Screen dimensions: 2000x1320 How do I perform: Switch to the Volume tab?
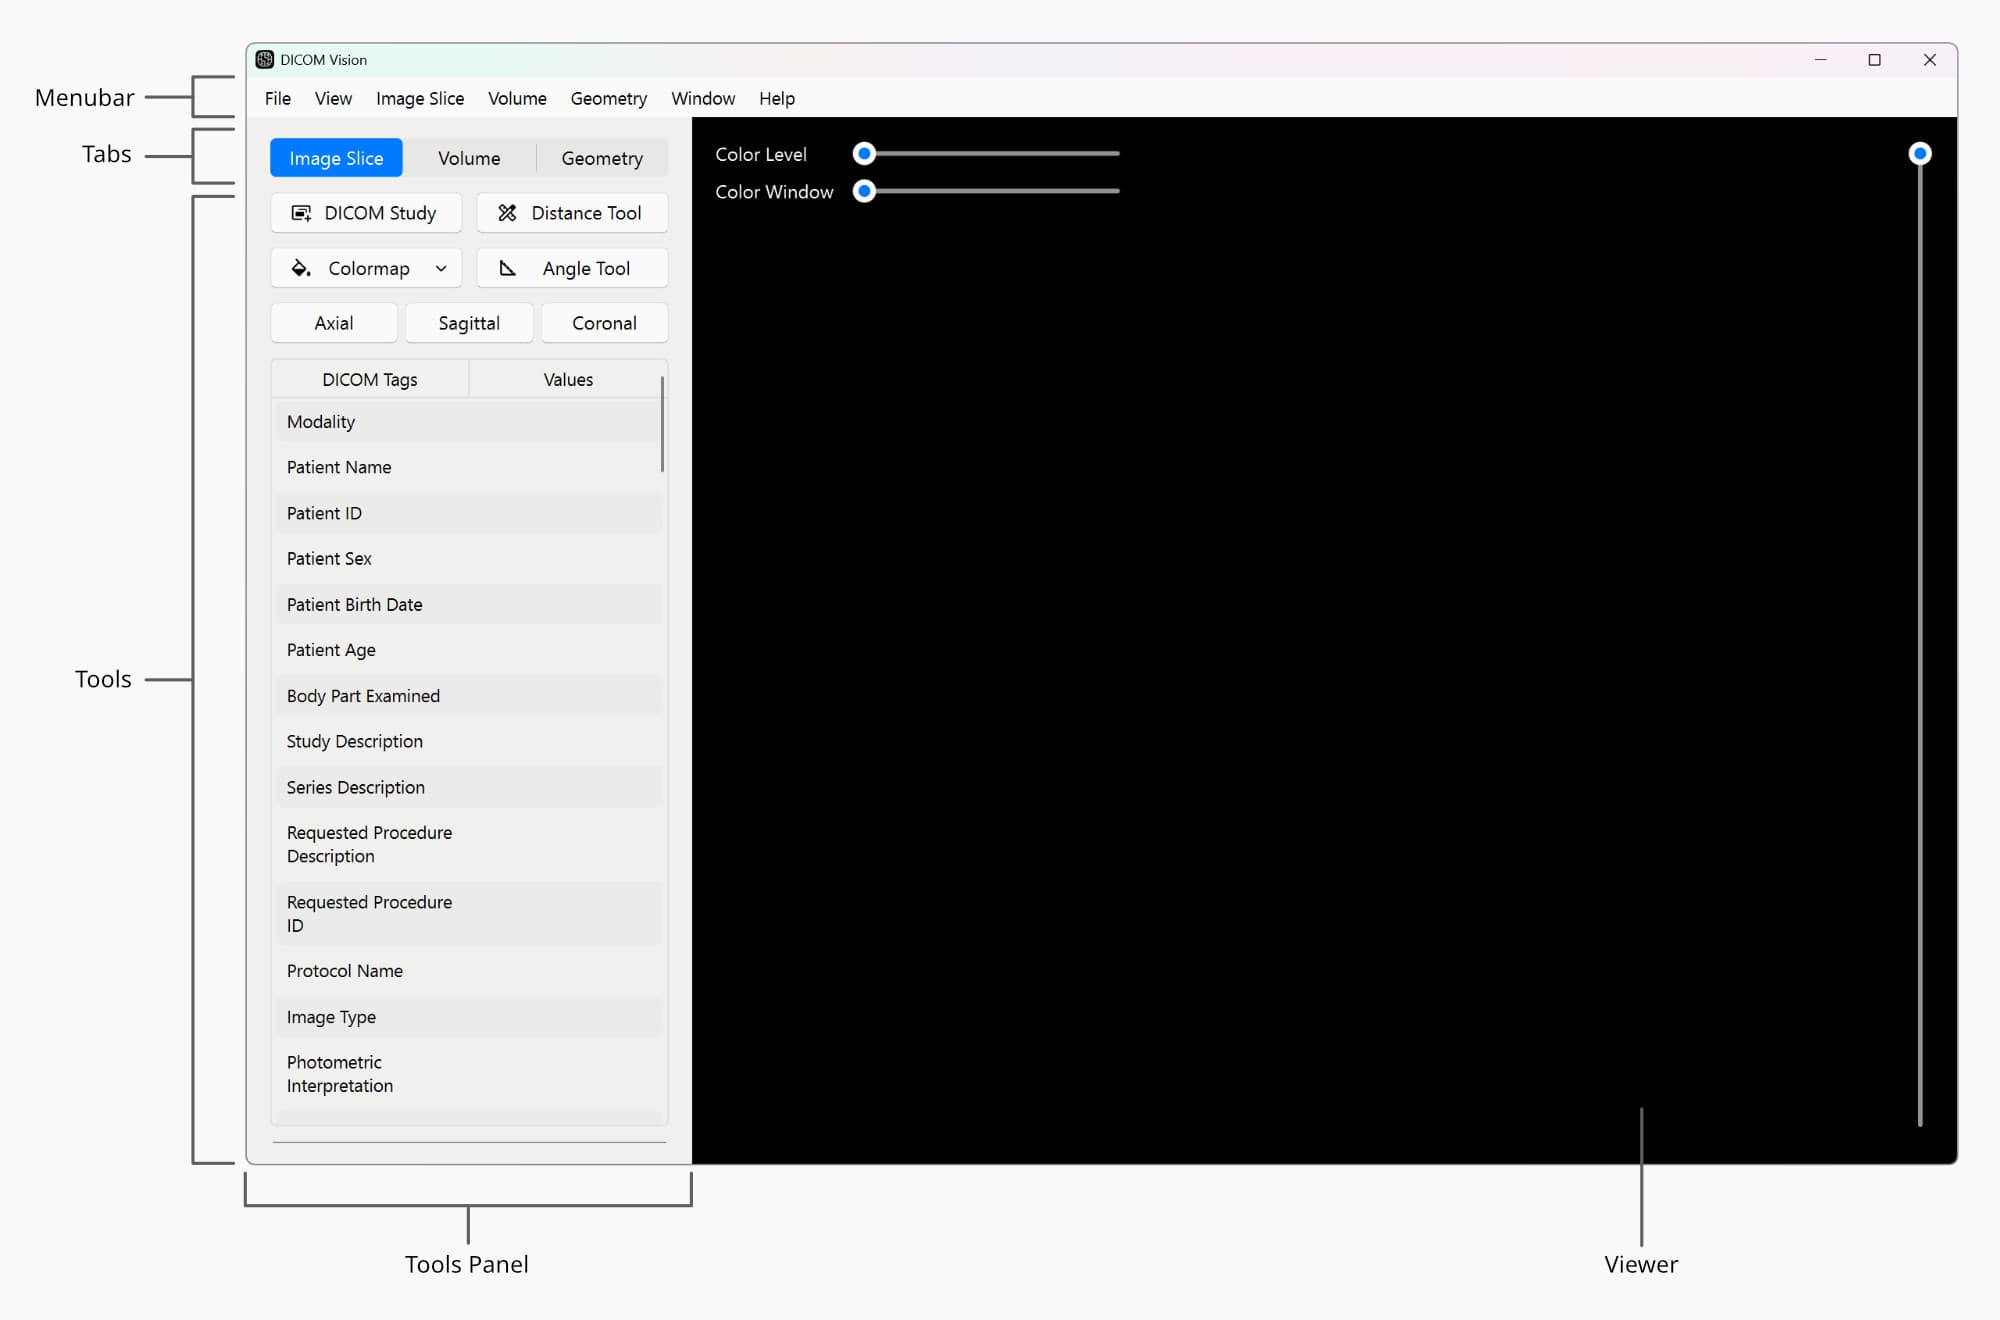[468, 157]
